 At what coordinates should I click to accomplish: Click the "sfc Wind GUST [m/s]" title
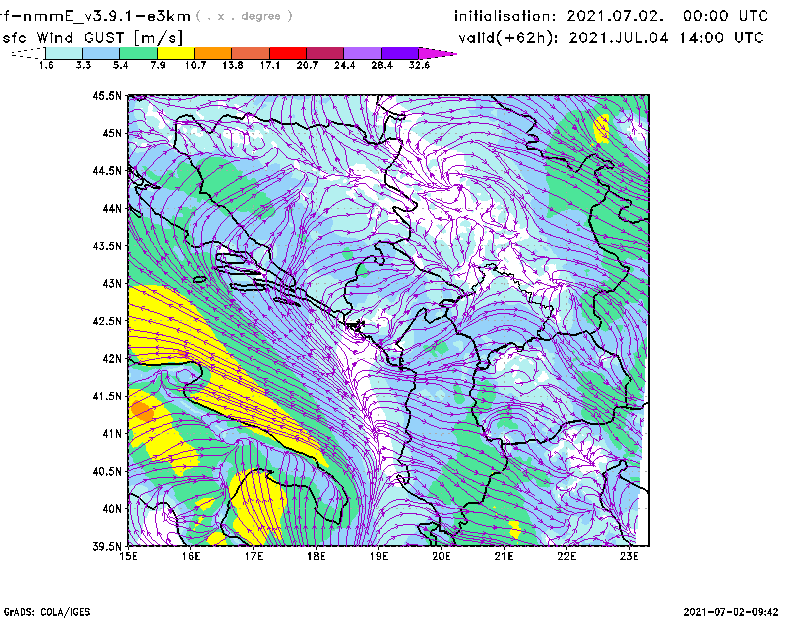[x=92, y=38]
